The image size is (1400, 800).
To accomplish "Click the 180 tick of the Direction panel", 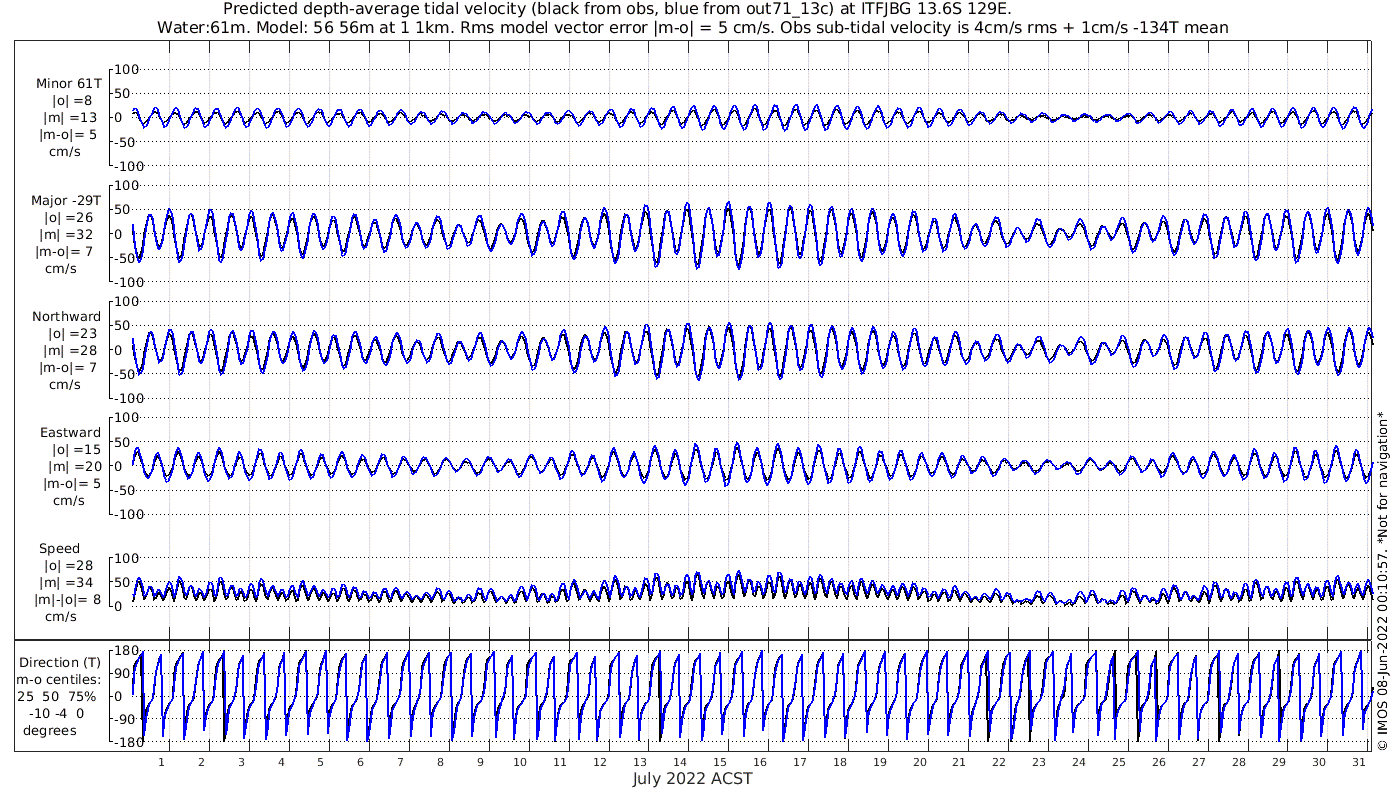I will (x=127, y=652).
